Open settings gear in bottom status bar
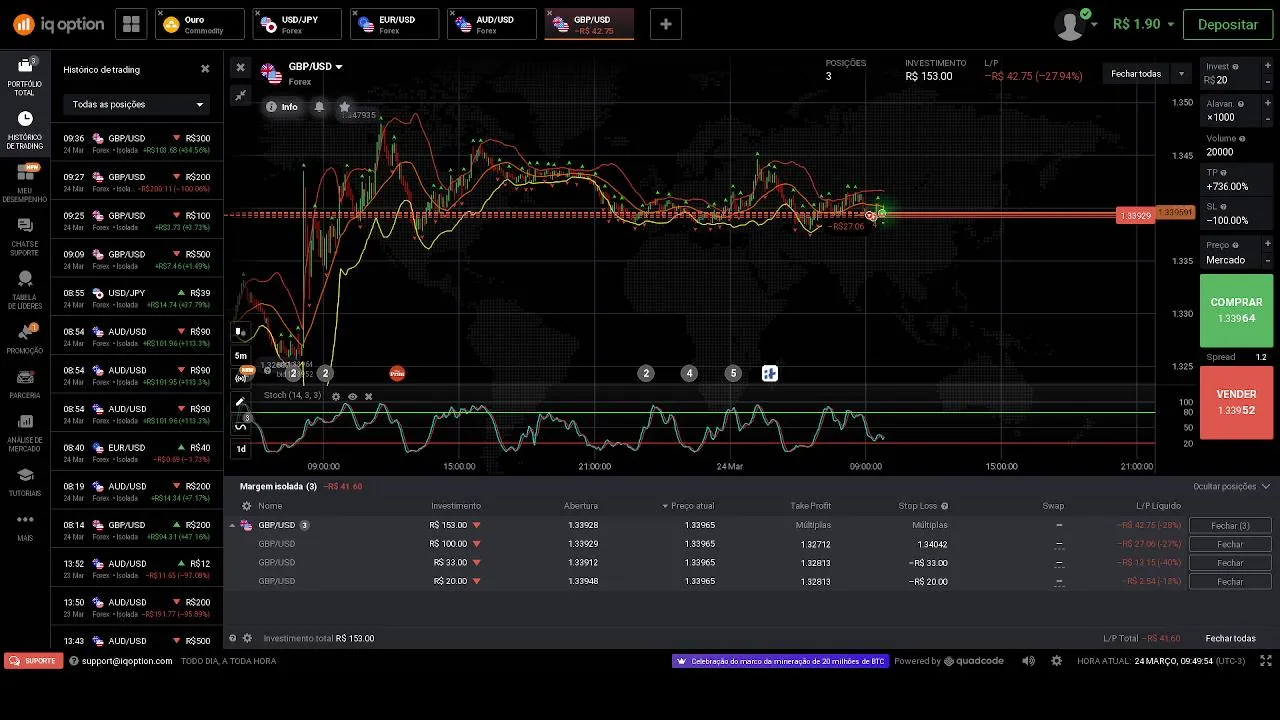Viewport: 1280px width, 720px height. point(1056,661)
